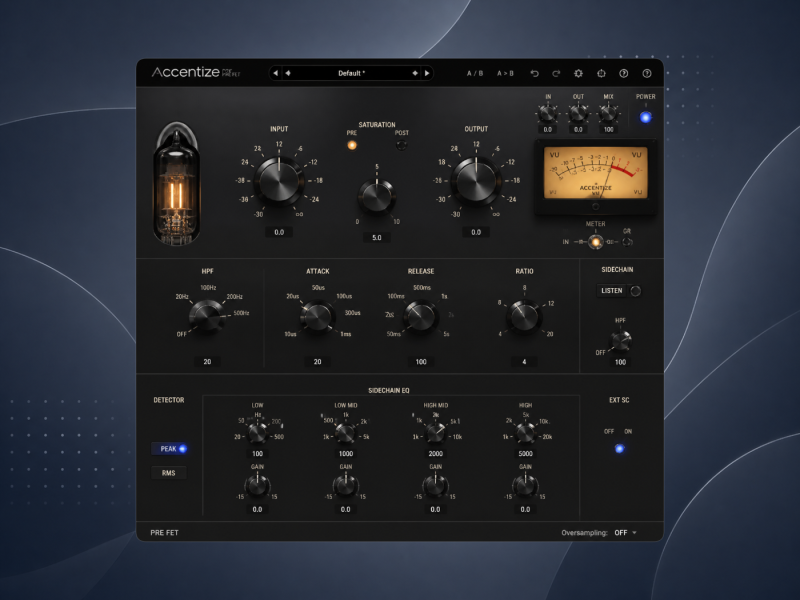800x600 pixels.
Task: Click the RELEASE value field 100
Action: 421,362
